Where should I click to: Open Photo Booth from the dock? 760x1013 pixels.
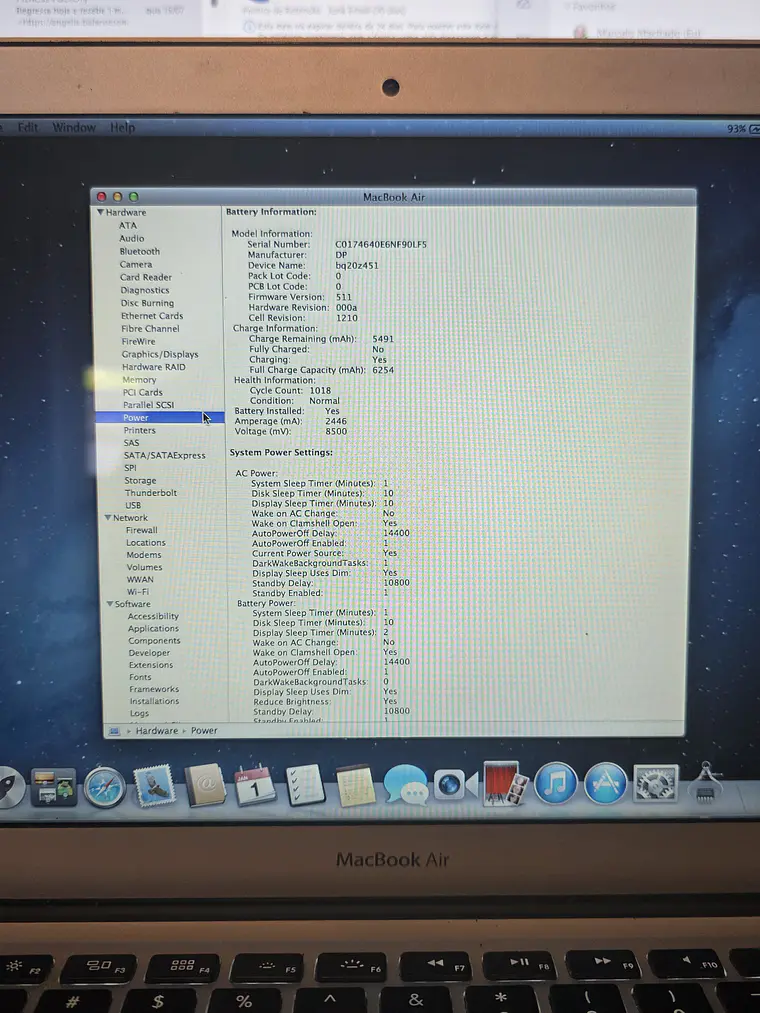click(505, 784)
